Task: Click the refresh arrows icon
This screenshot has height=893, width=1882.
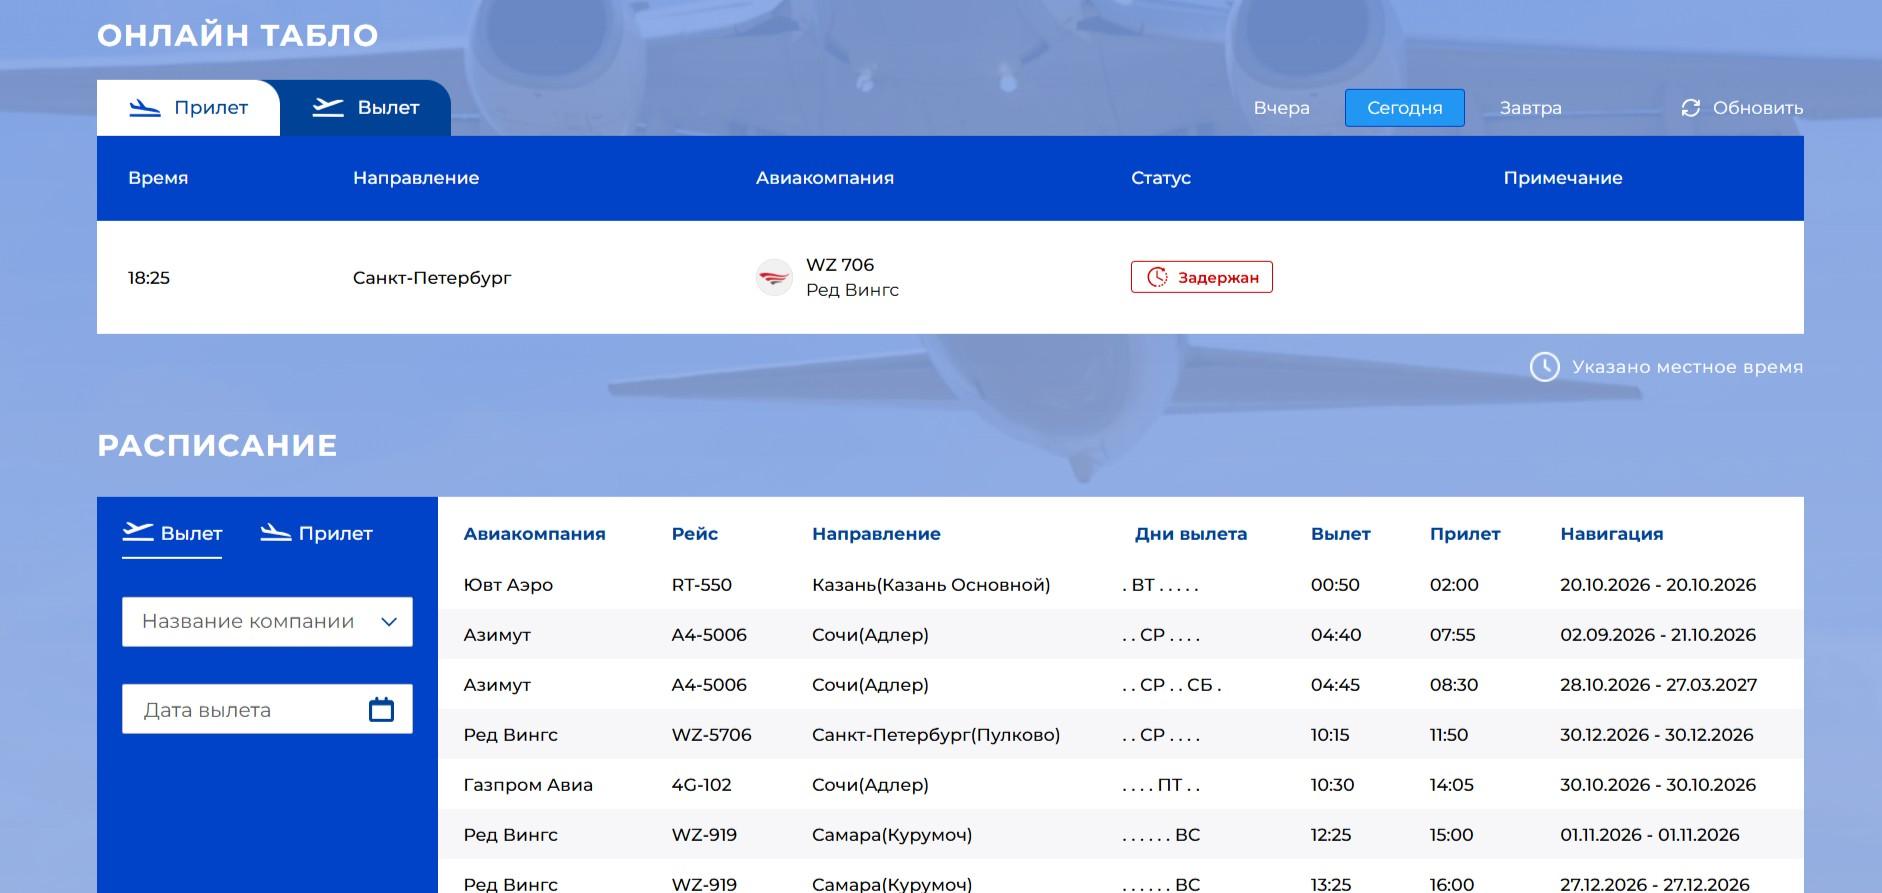Action: point(1691,108)
